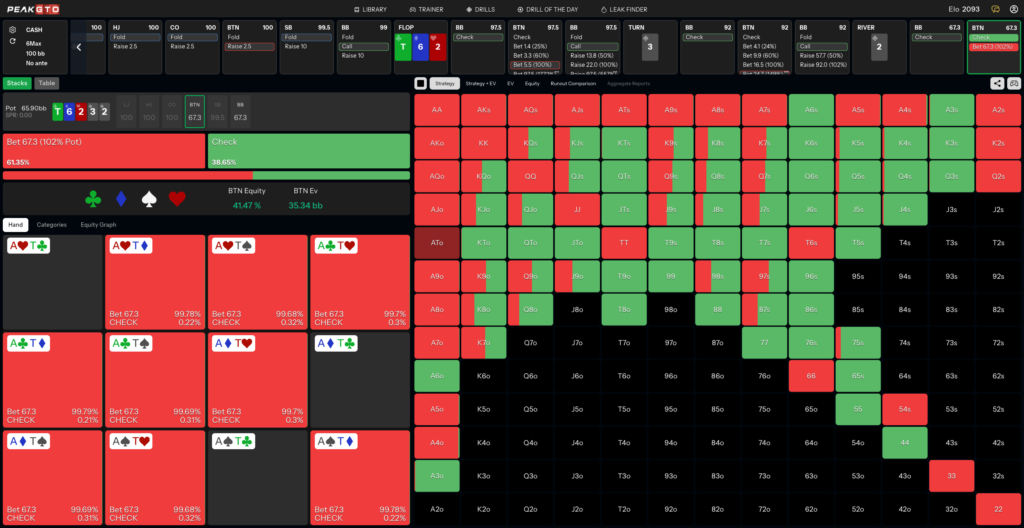Select the red 2 flop card
The height and width of the screenshot is (528, 1024).
point(438,47)
